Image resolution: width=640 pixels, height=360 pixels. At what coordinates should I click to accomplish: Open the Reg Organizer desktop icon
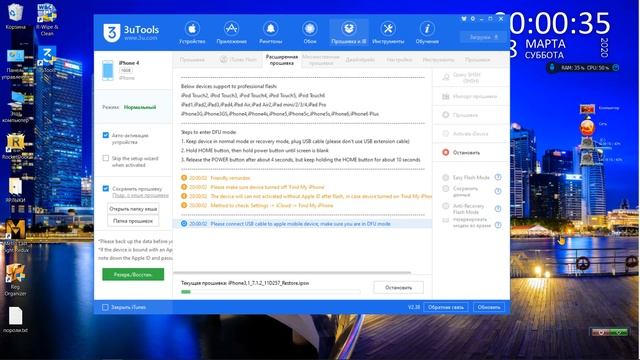point(15,280)
